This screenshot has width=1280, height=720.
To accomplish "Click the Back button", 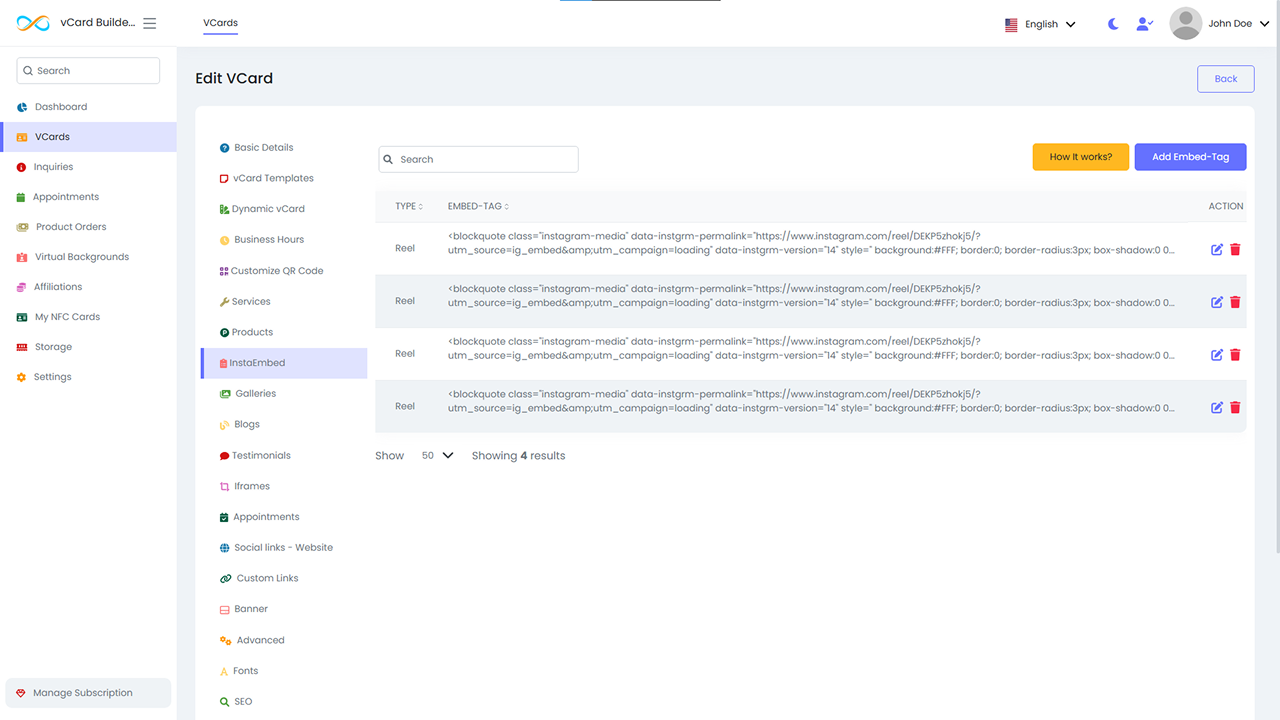I will (1225, 79).
